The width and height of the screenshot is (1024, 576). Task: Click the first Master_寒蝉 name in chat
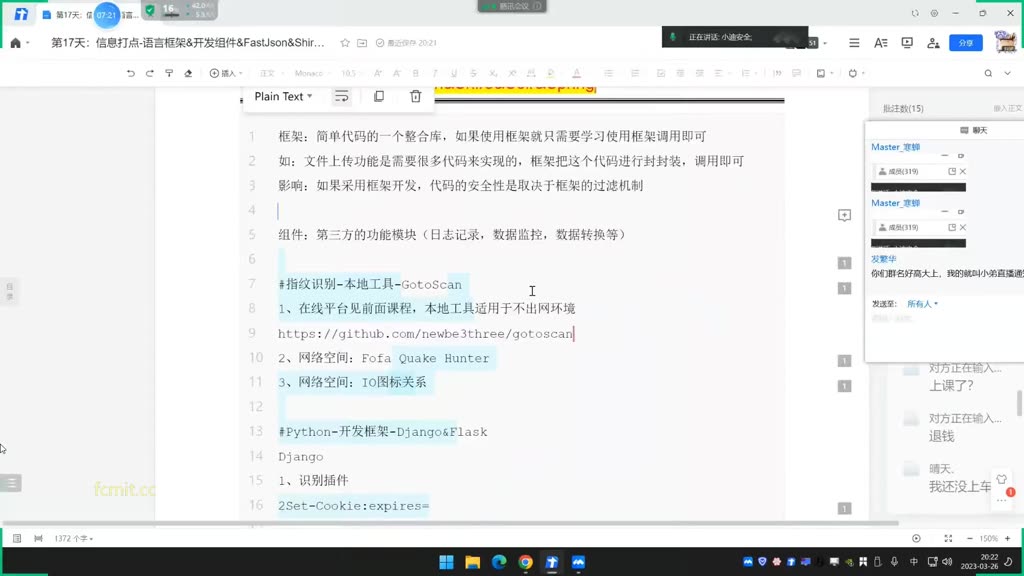pos(895,147)
